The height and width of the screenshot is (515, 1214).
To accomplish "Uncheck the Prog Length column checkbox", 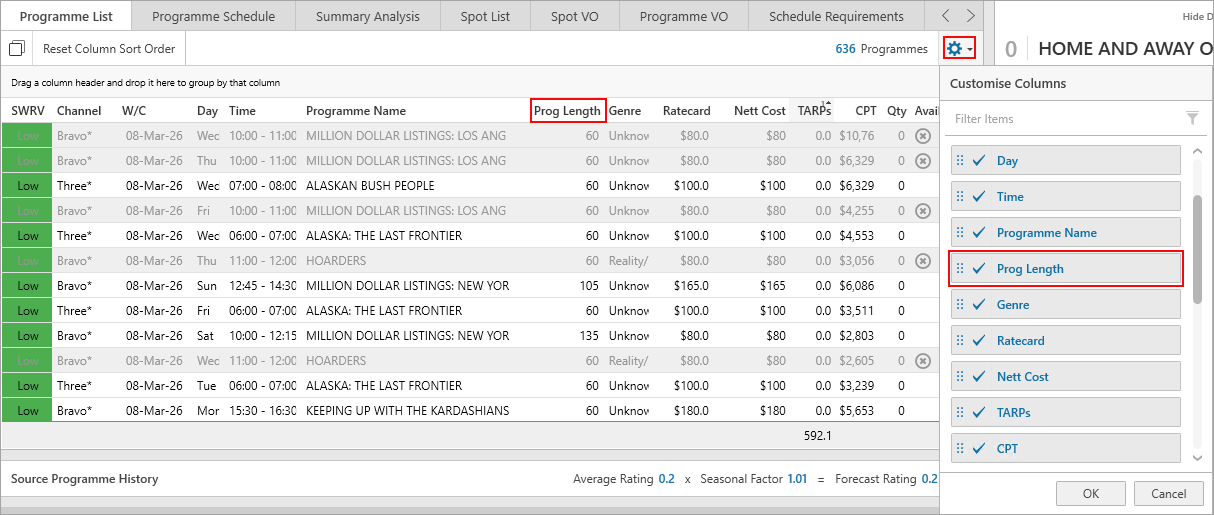I will 979,269.
